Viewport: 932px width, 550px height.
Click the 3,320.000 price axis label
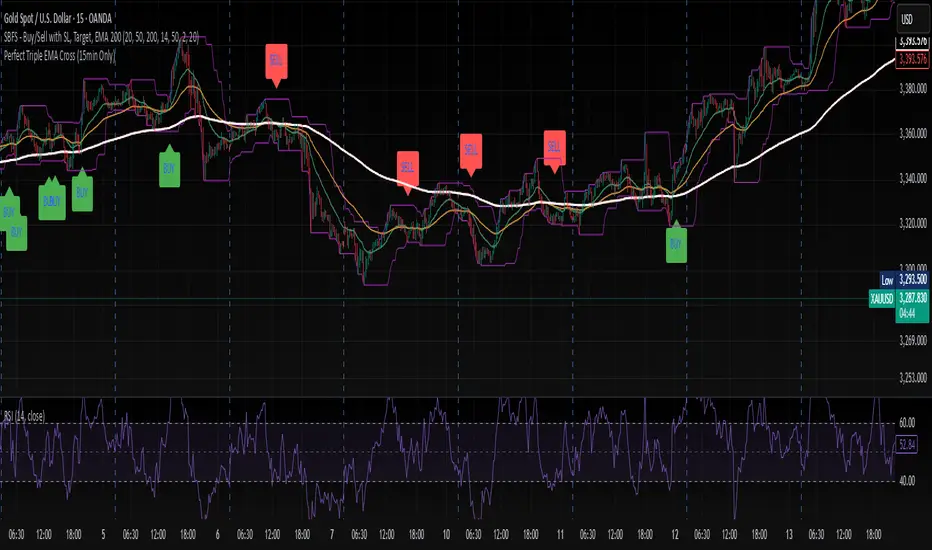click(912, 223)
